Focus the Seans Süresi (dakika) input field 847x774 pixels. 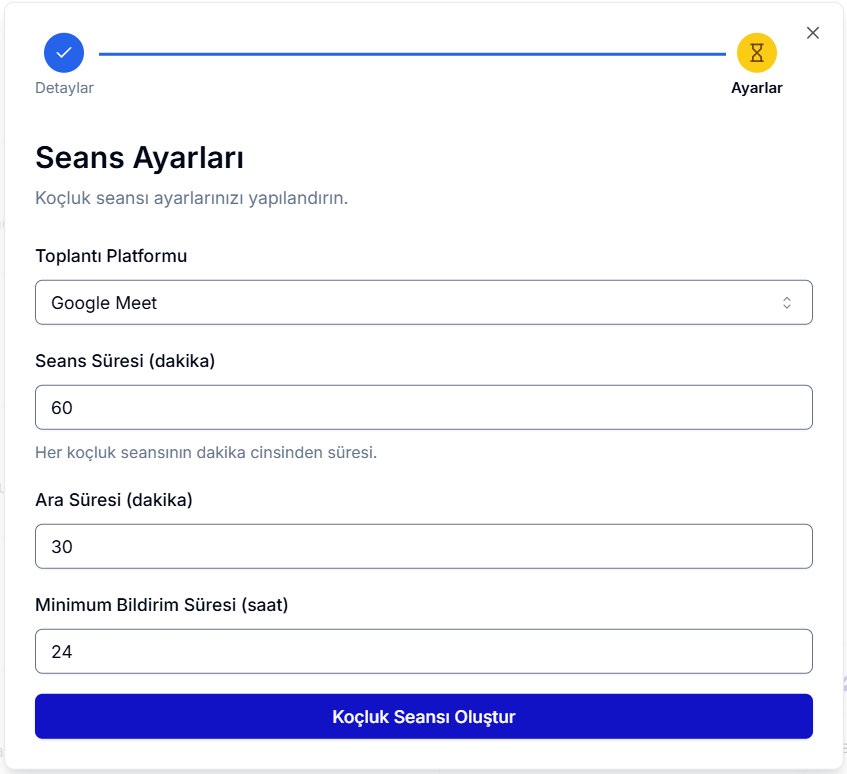(x=423, y=407)
